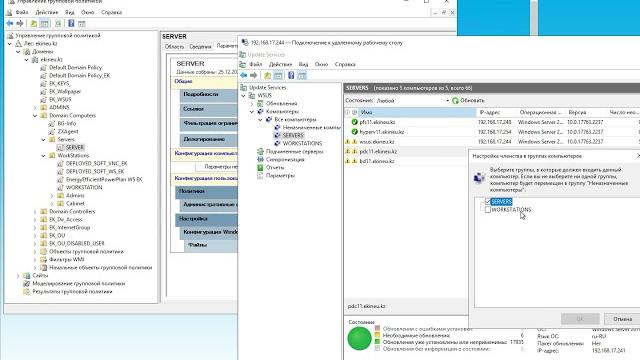
Task: Expand Domain Controllers node
Action: (35, 212)
